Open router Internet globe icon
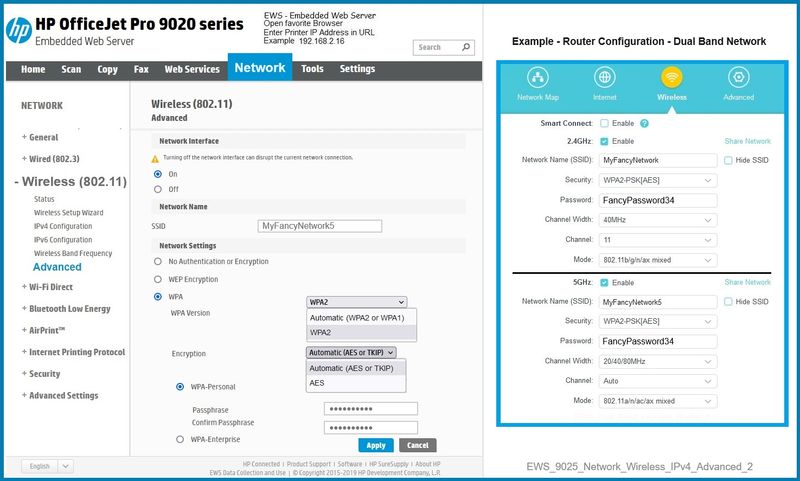Viewport: 800px width, 481px height. 605,77
